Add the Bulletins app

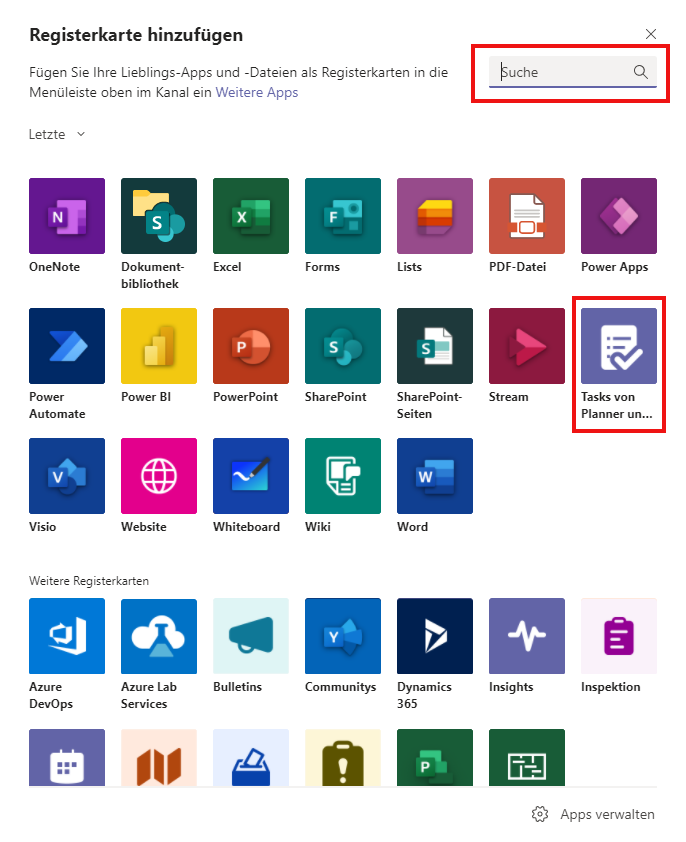click(251, 636)
